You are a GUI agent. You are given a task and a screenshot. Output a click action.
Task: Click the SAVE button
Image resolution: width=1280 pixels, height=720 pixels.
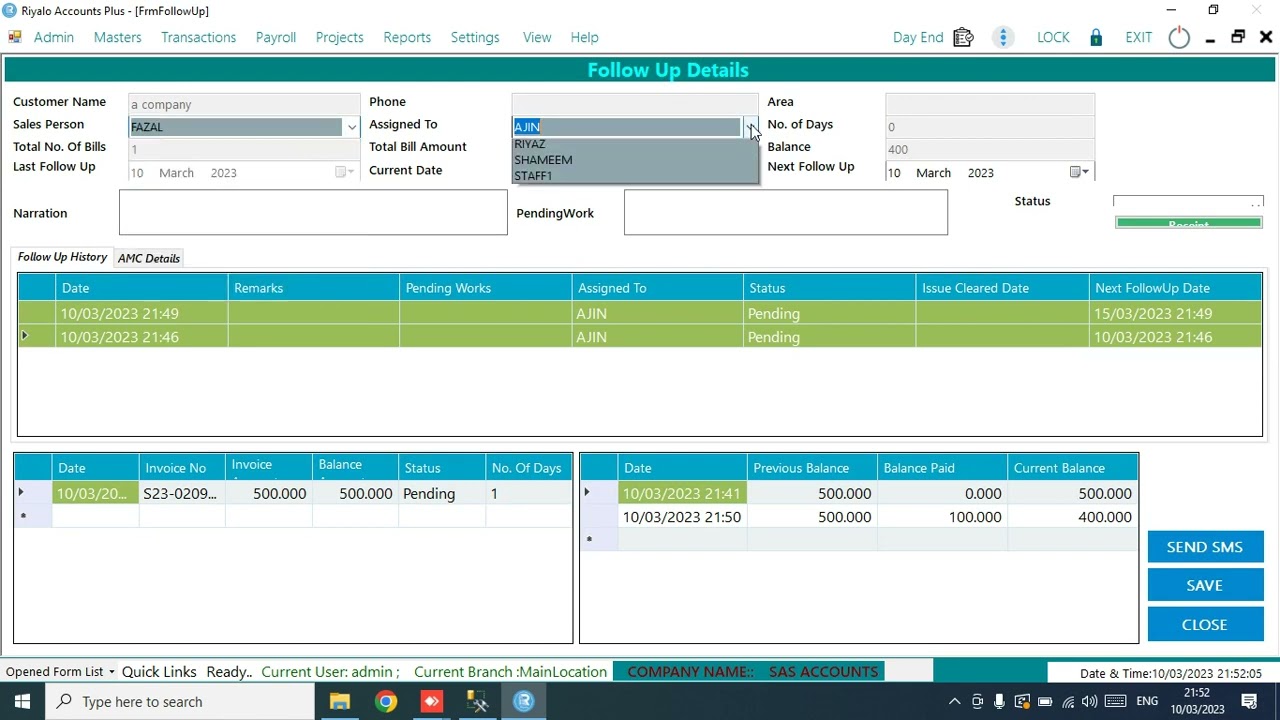pos(1204,585)
